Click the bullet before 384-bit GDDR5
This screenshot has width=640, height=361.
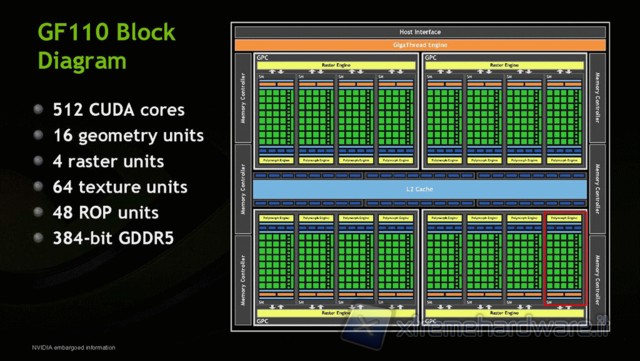tap(38, 238)
